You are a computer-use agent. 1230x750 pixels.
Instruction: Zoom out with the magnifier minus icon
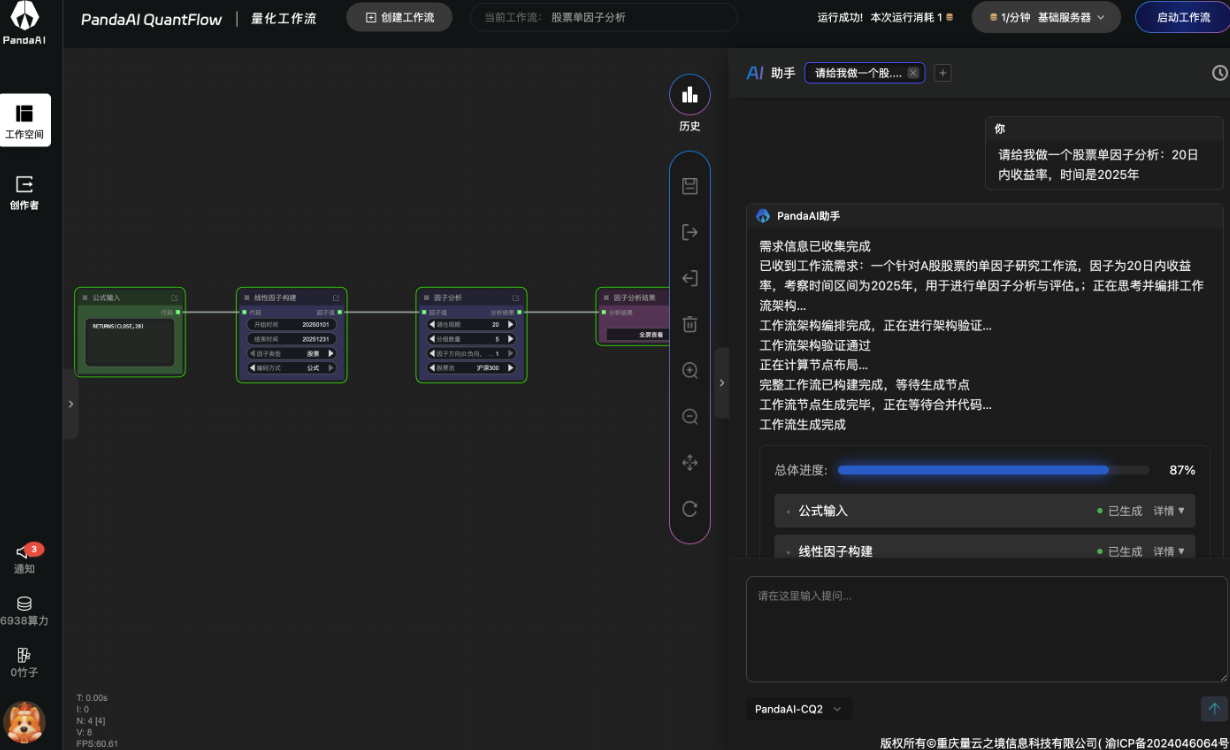[690, 416]
